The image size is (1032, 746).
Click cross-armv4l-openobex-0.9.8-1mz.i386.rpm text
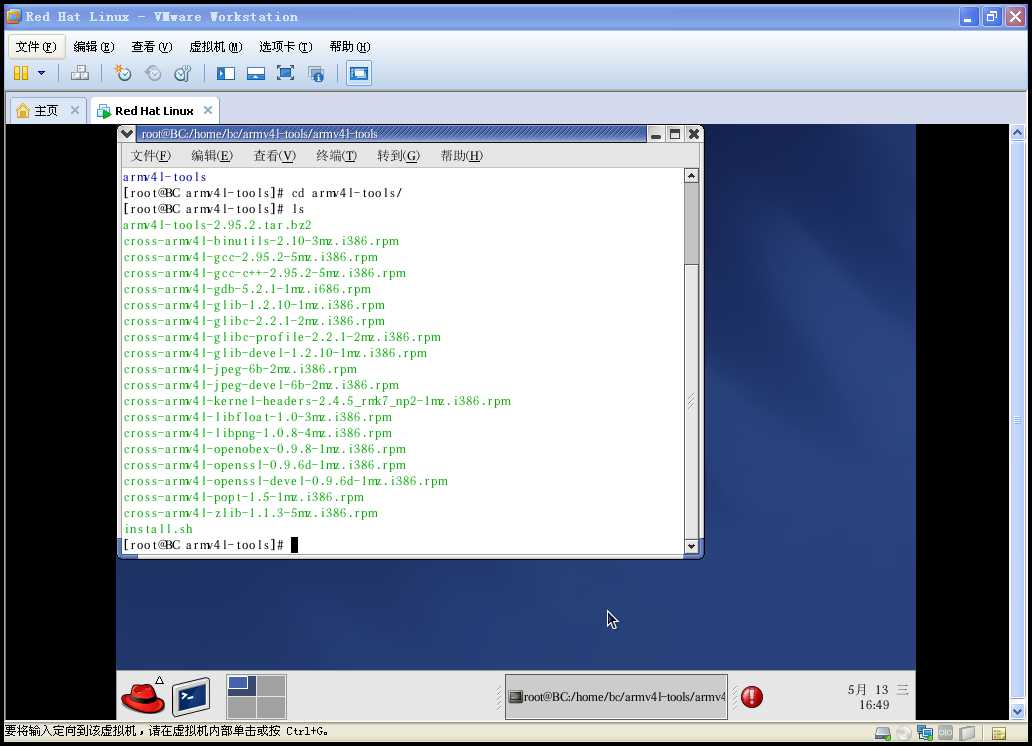pyautogui.click(x=265, y=449)
